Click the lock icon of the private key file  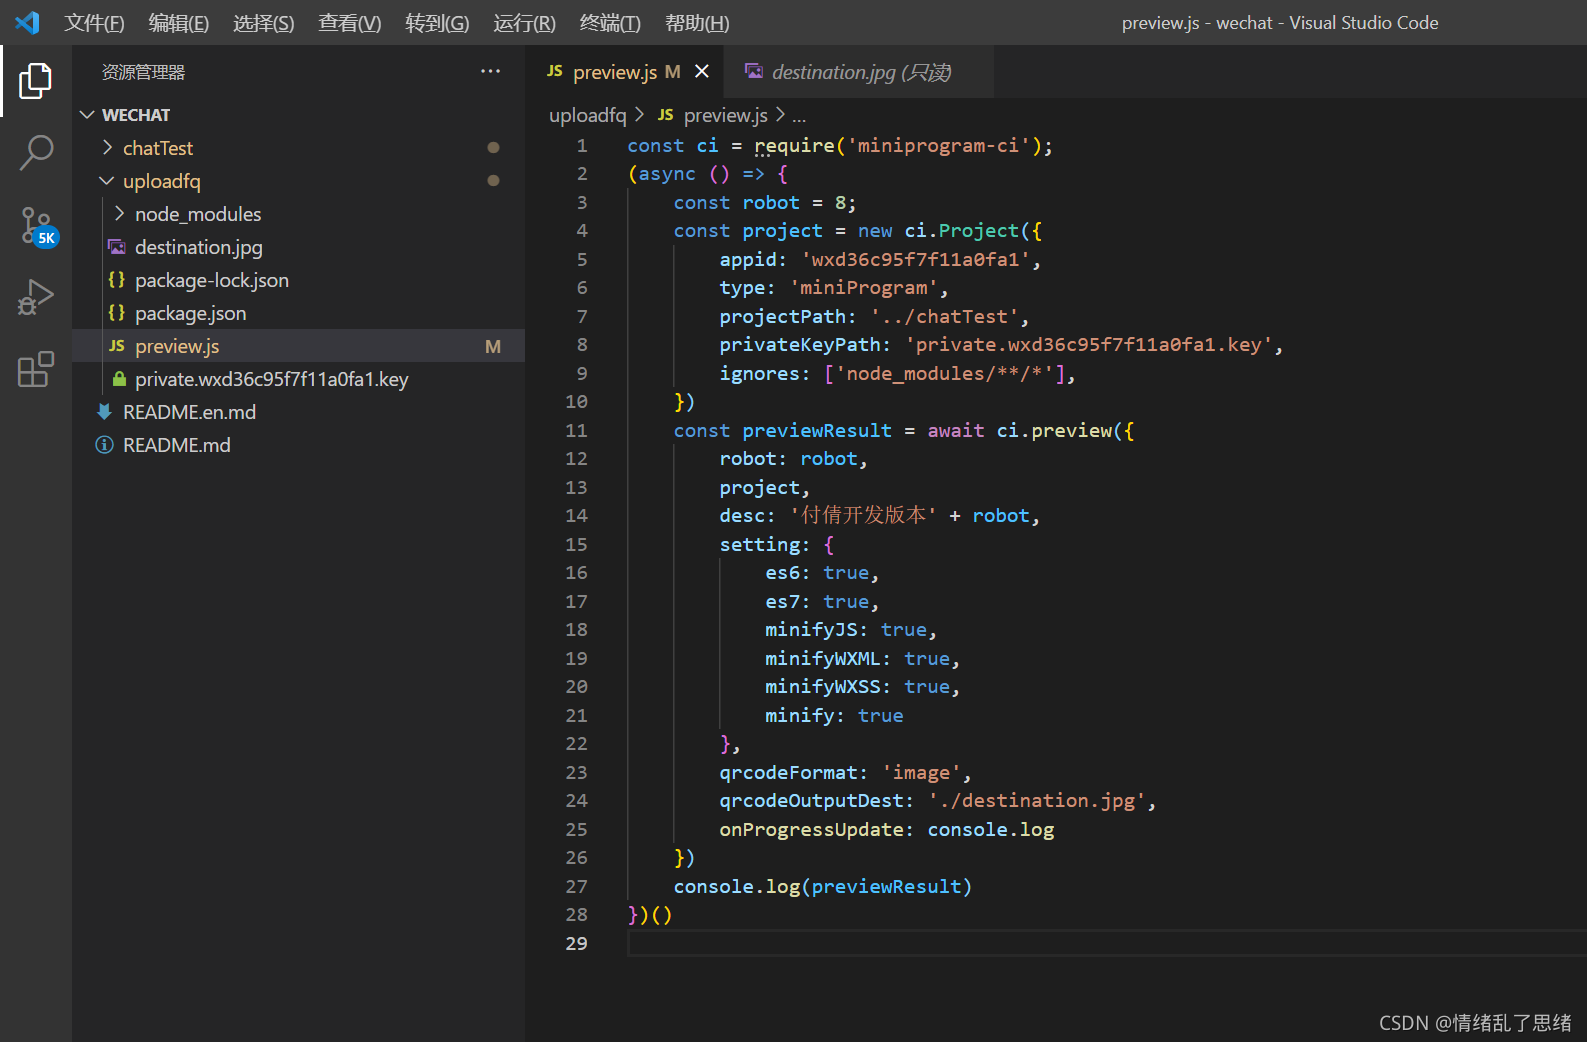pos(119,379)
